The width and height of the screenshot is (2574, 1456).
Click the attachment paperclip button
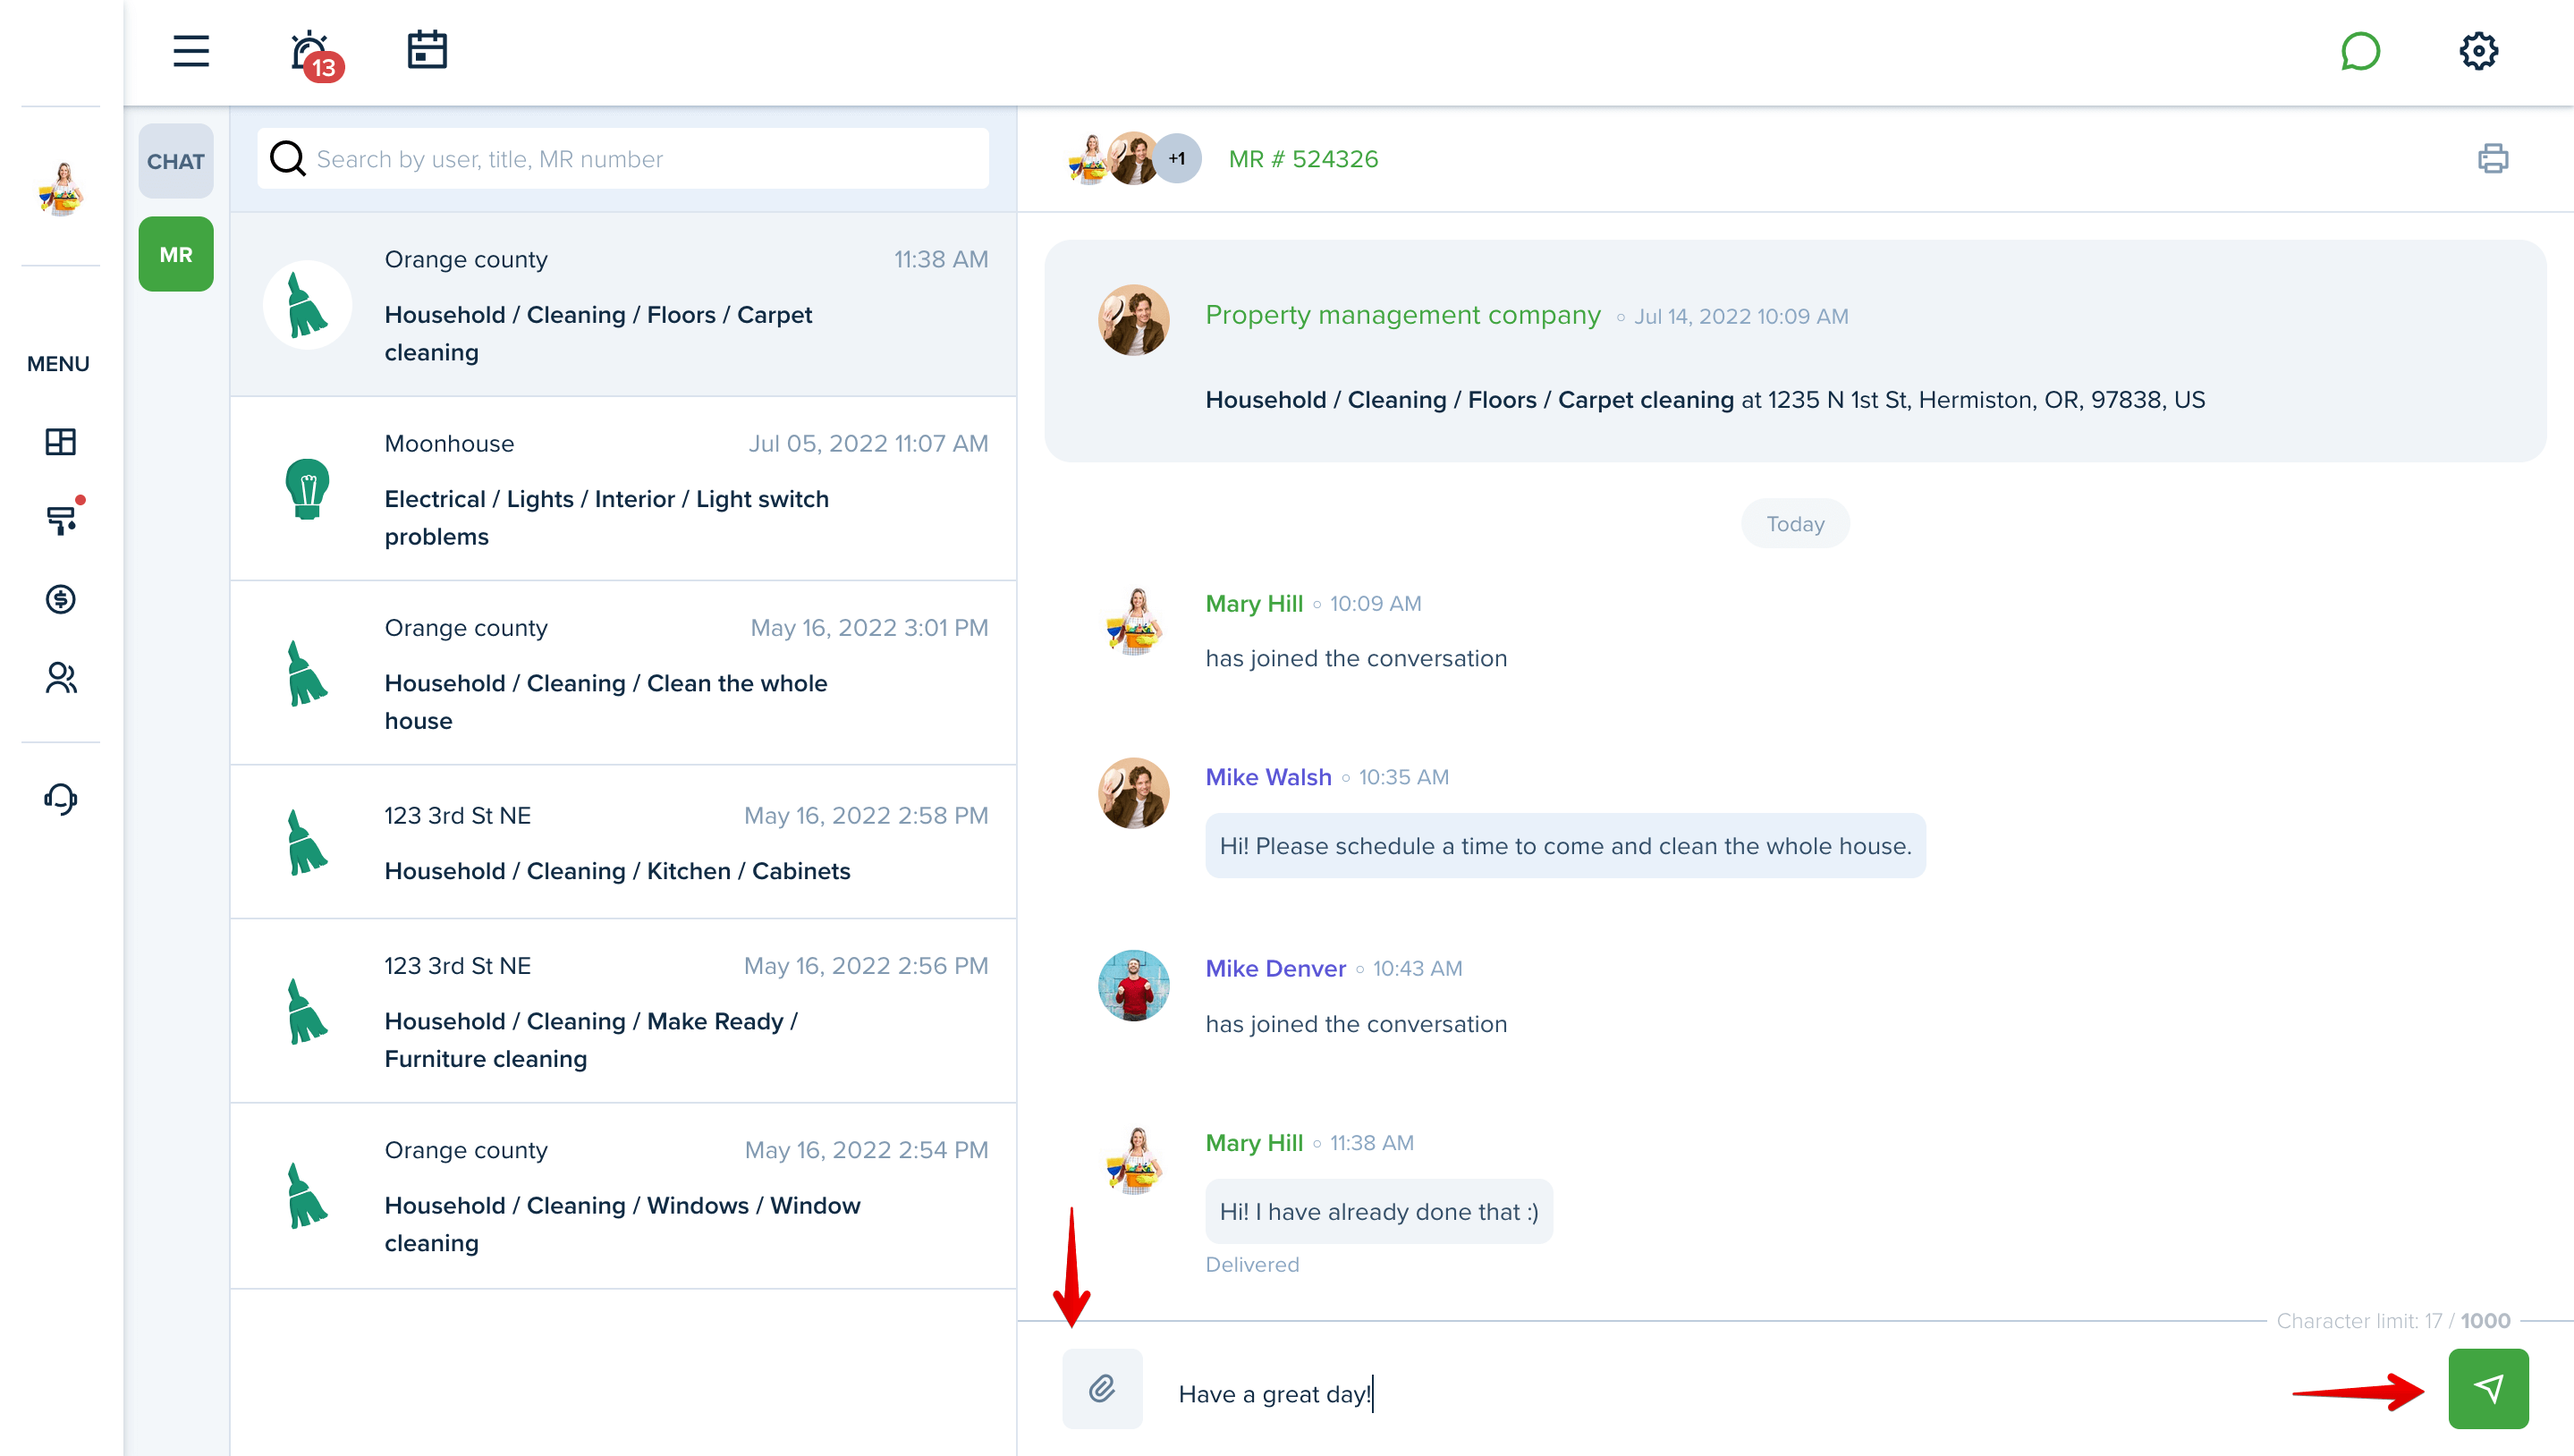1102,1388
